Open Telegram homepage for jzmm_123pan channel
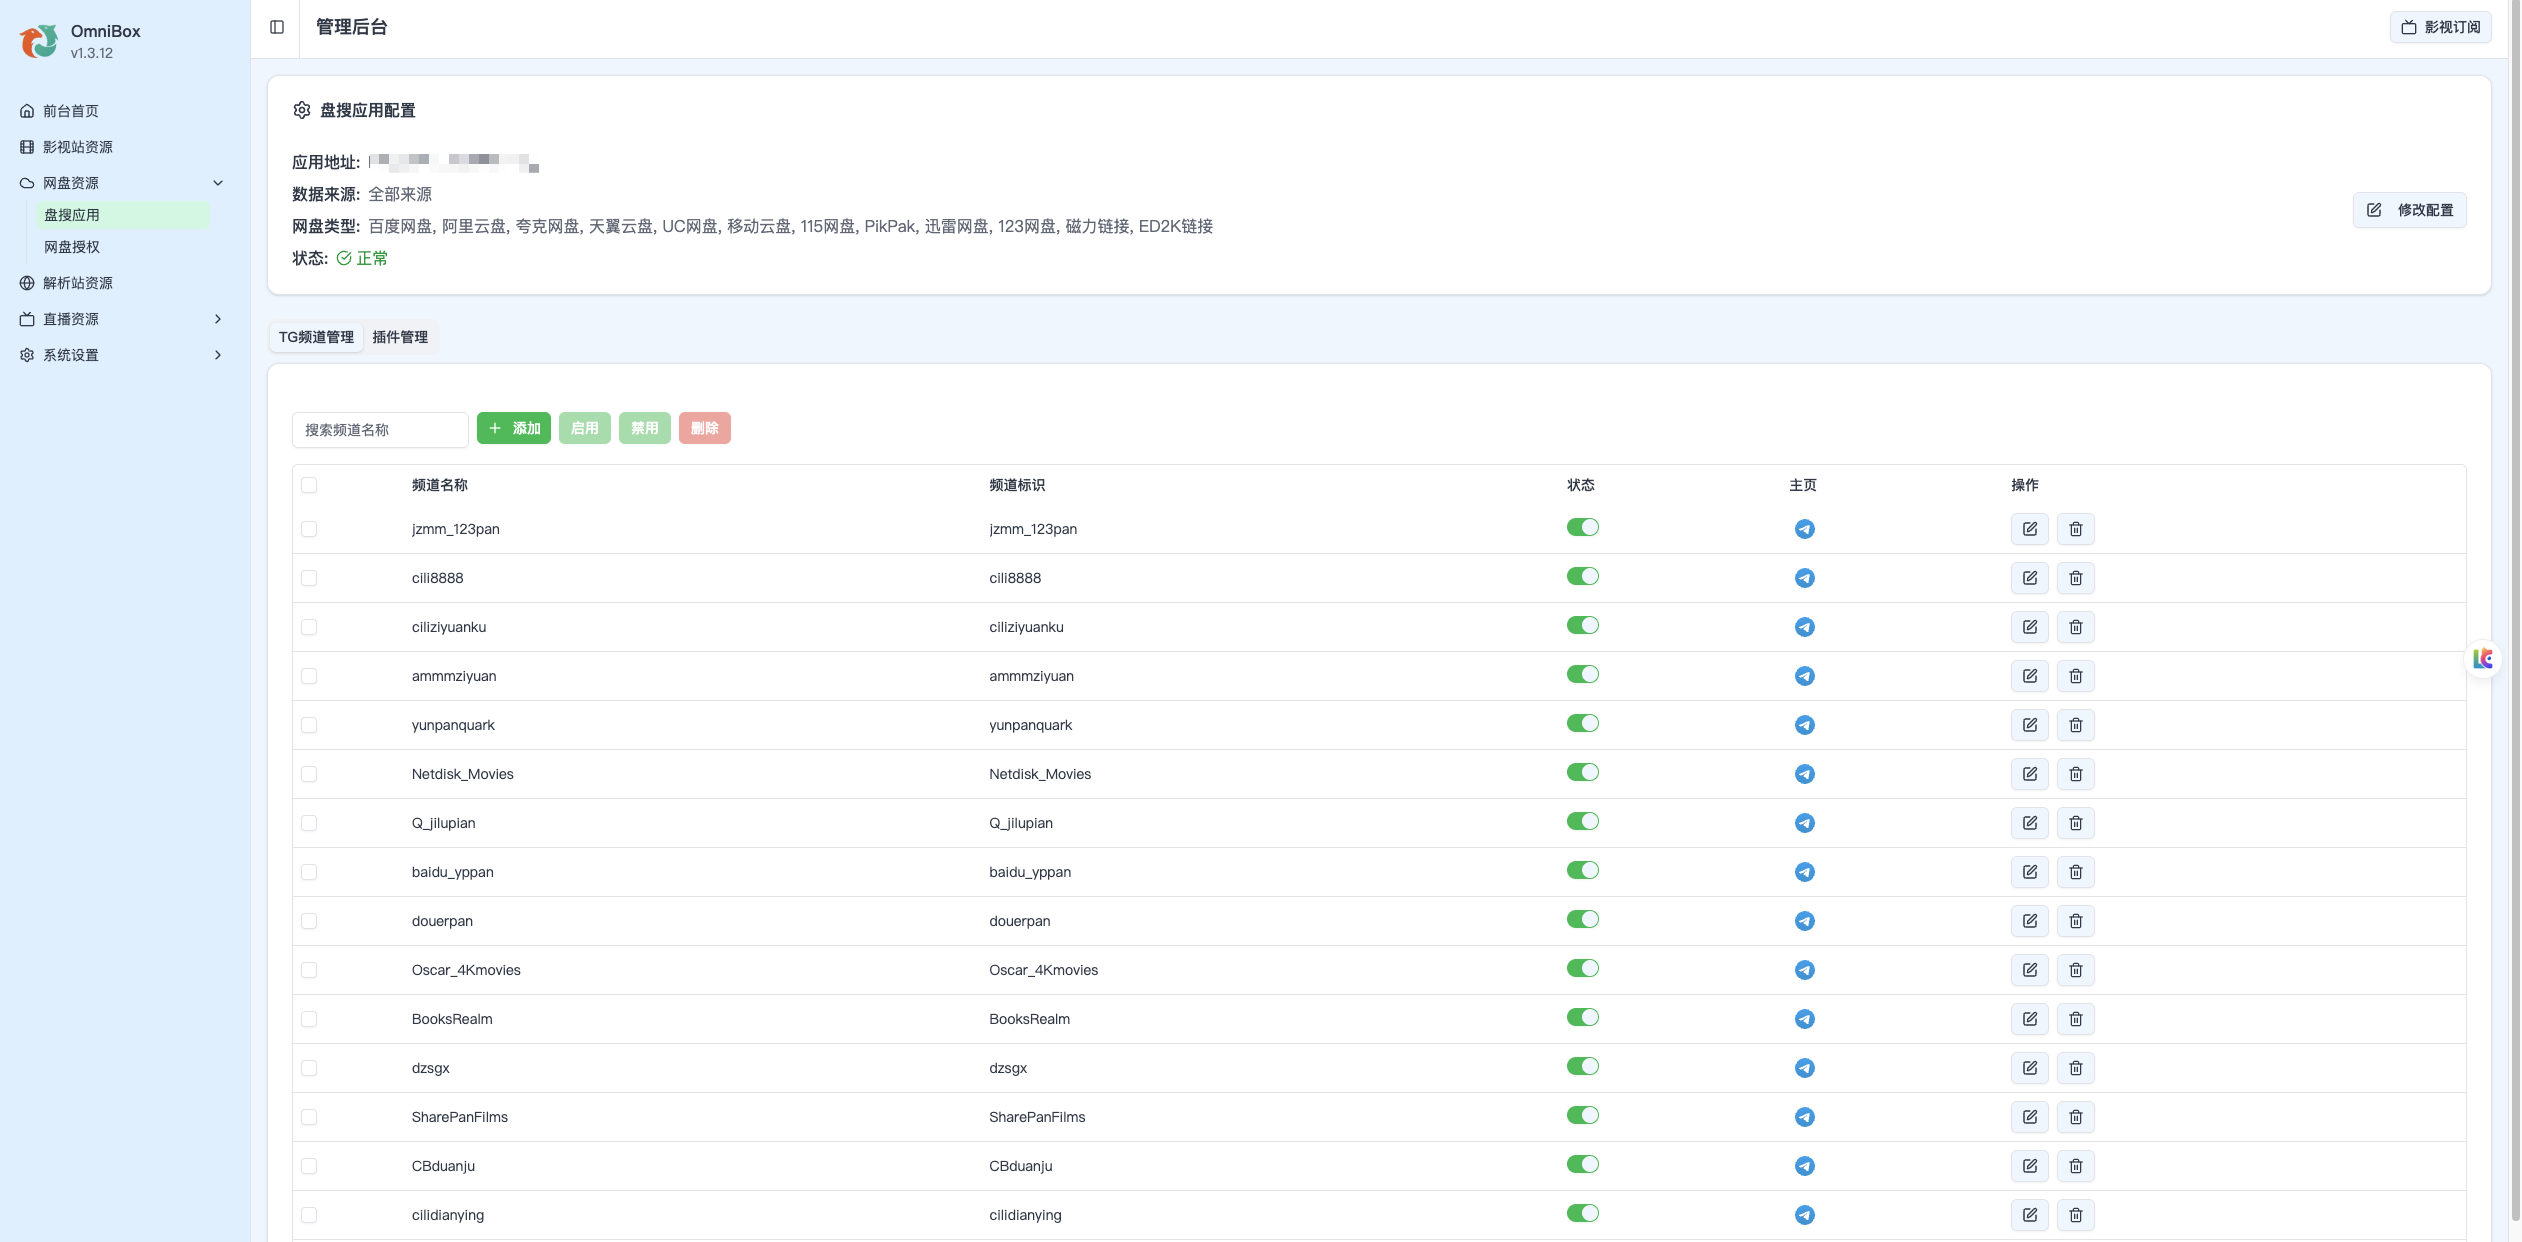The image size is (2522, 1242). (1804, 529)
